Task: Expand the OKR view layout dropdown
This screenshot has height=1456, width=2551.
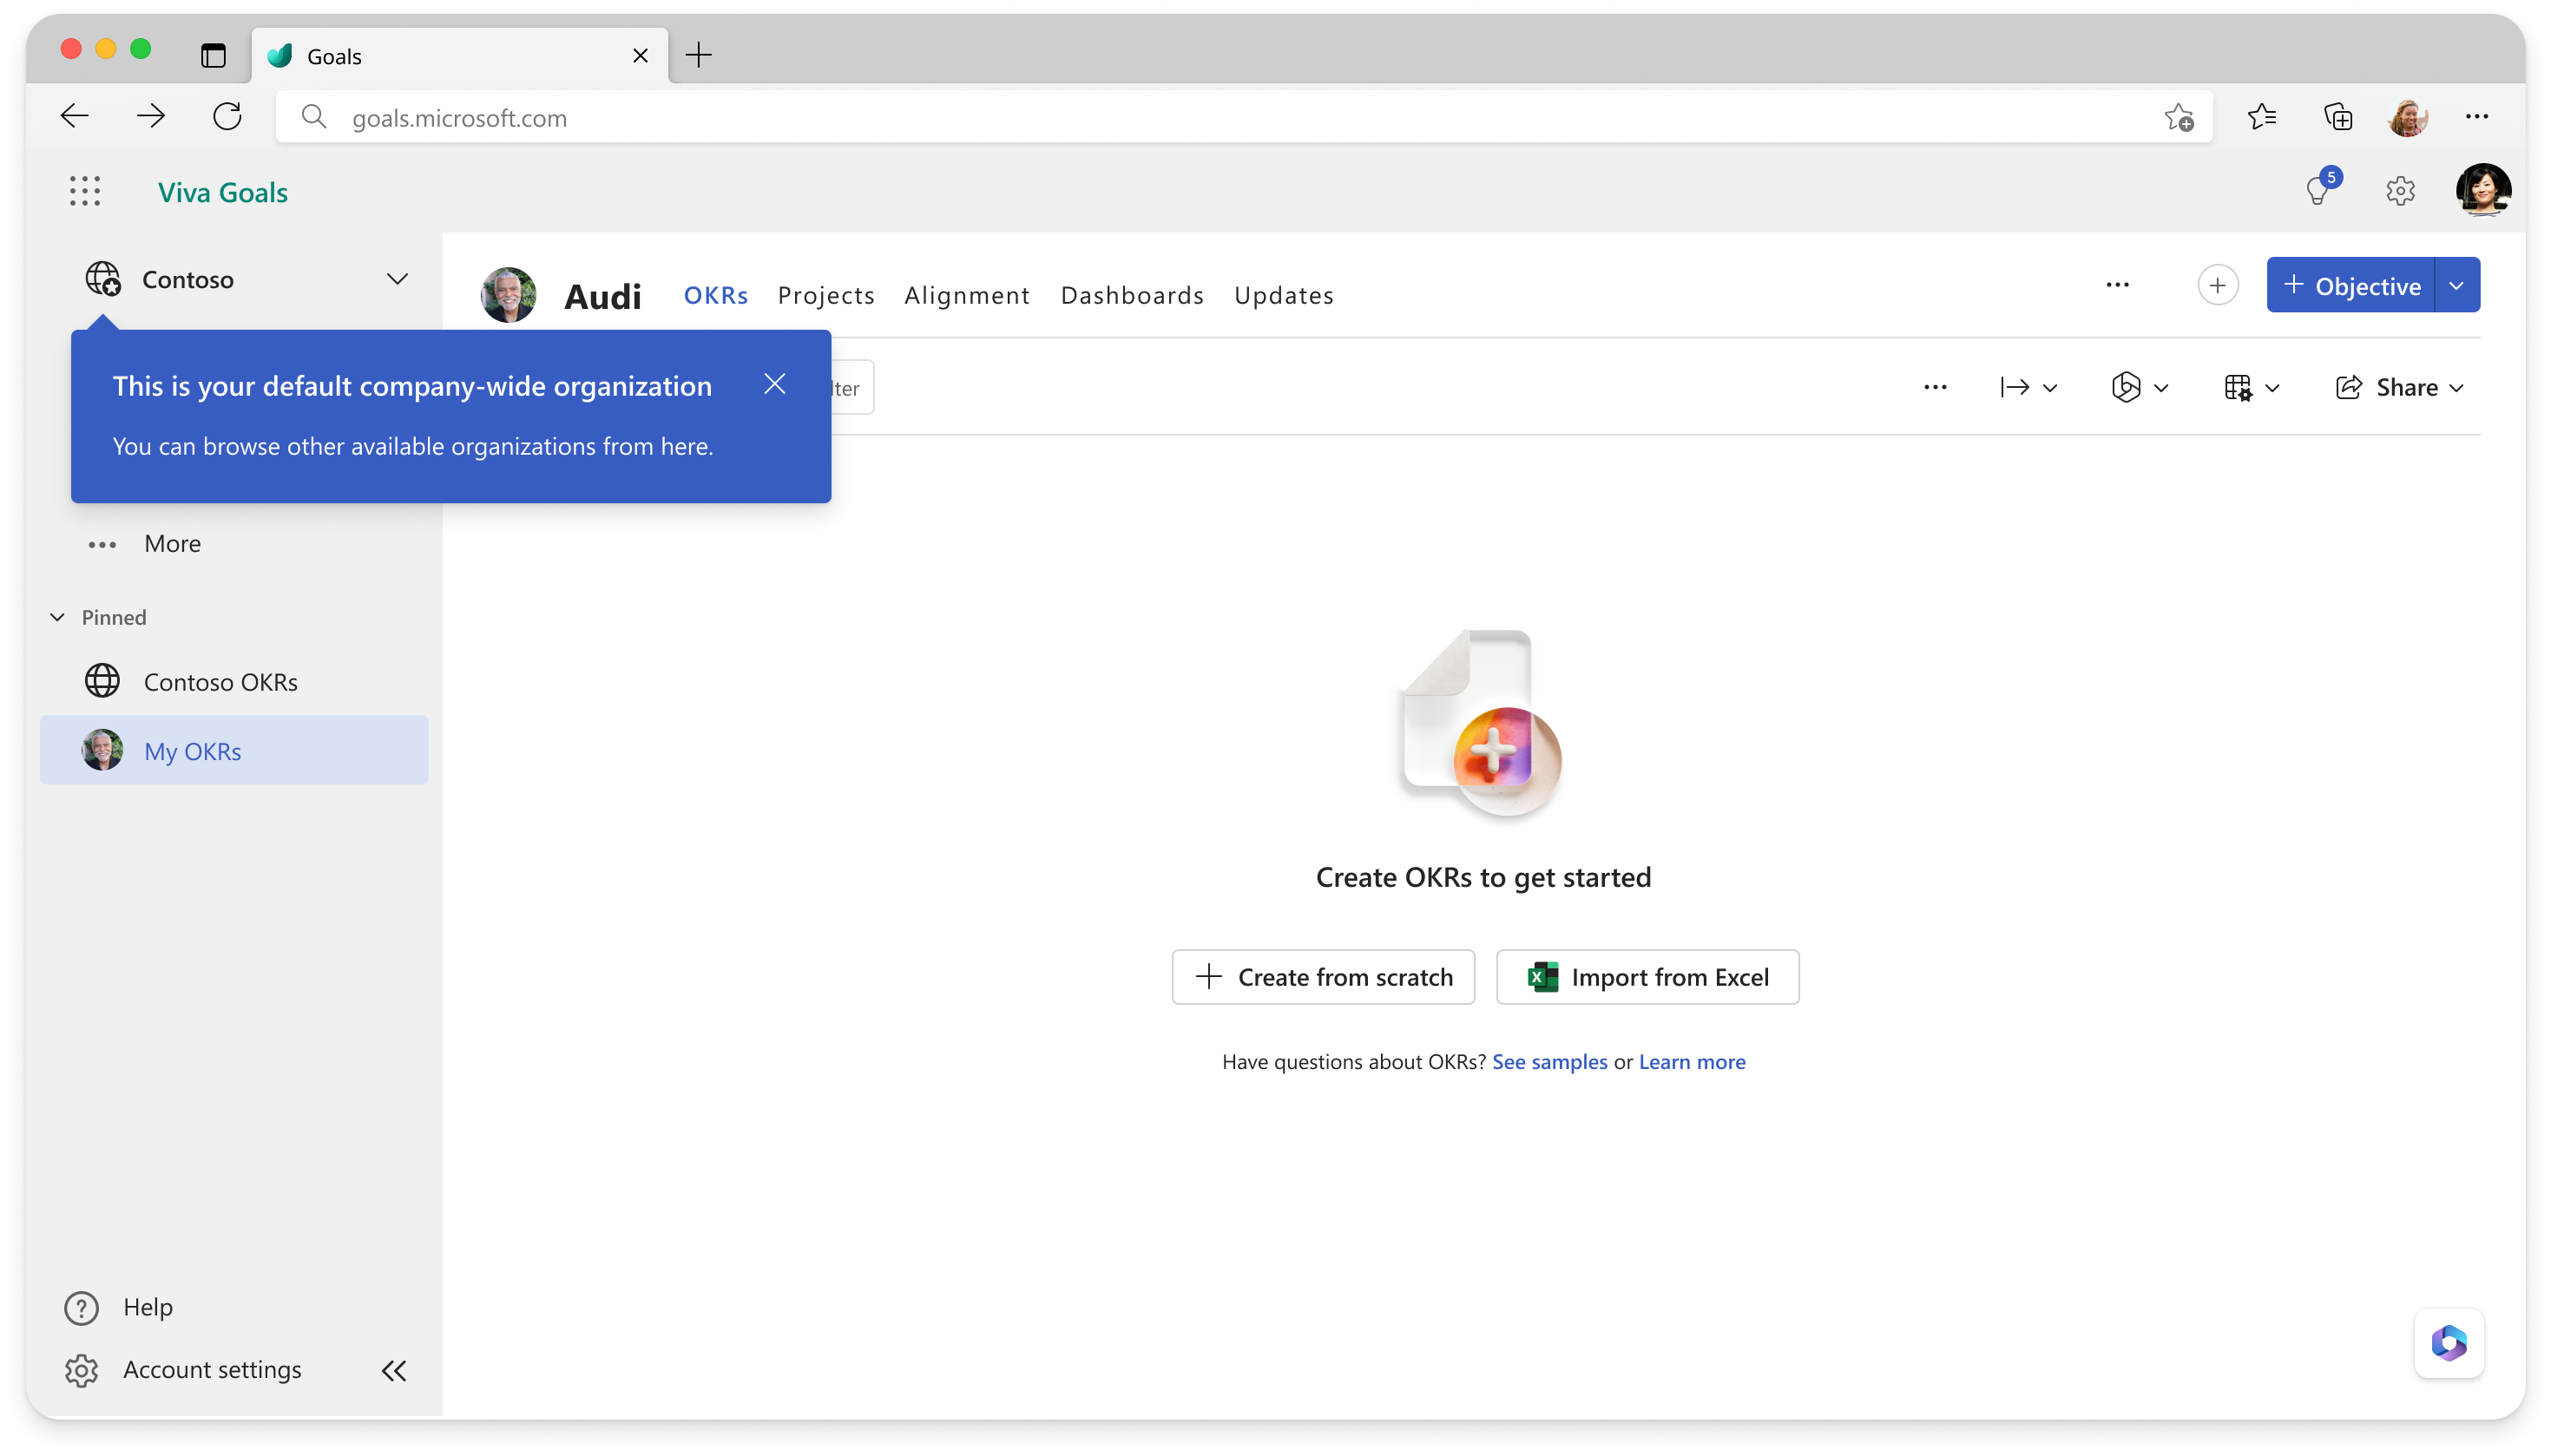Action: [x=2252, y=387]
